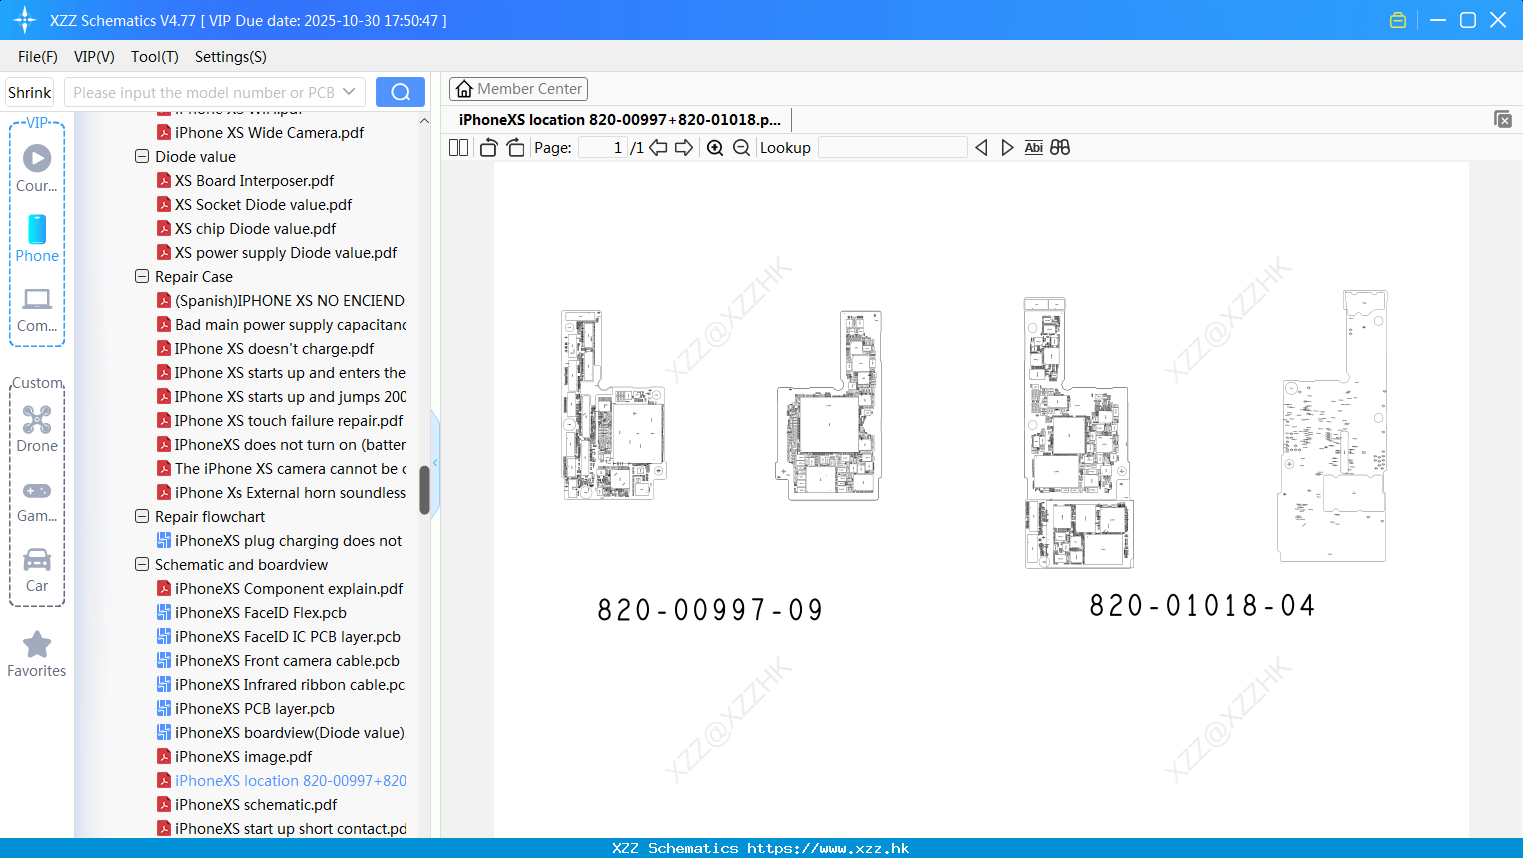Collapse the Repair Case folder
Image resolution: width=1523 pixels, height=858 pixels.
point(142,277)
